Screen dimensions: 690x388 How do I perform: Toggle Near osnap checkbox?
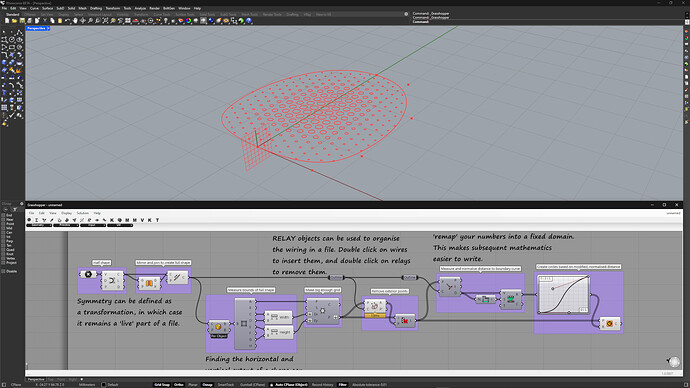pyautogui.click(x=3, y=220)
